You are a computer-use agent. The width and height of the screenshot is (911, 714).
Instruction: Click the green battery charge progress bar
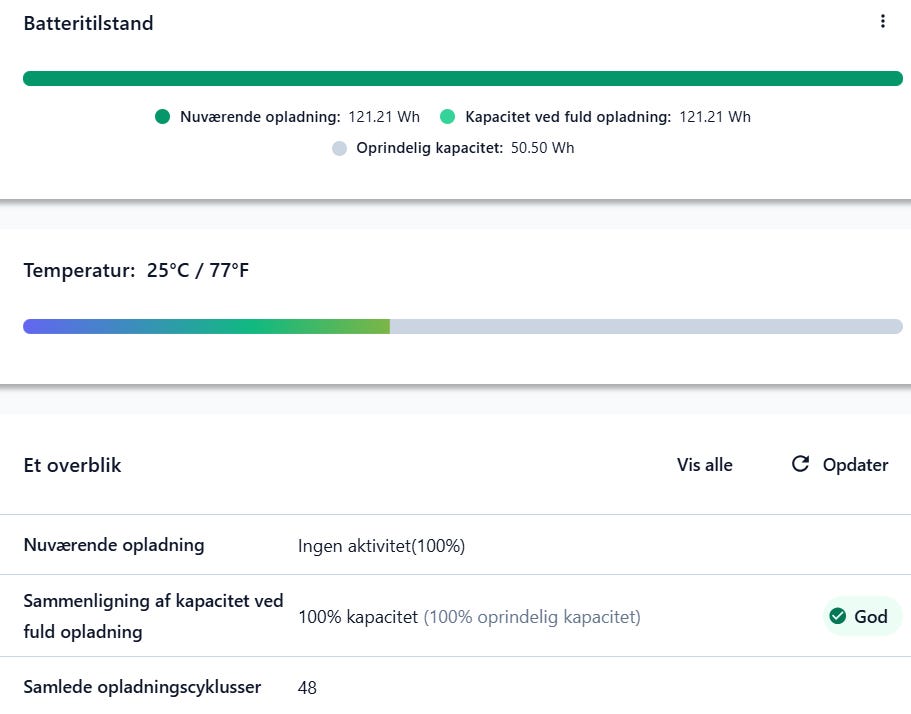(462, 79)
